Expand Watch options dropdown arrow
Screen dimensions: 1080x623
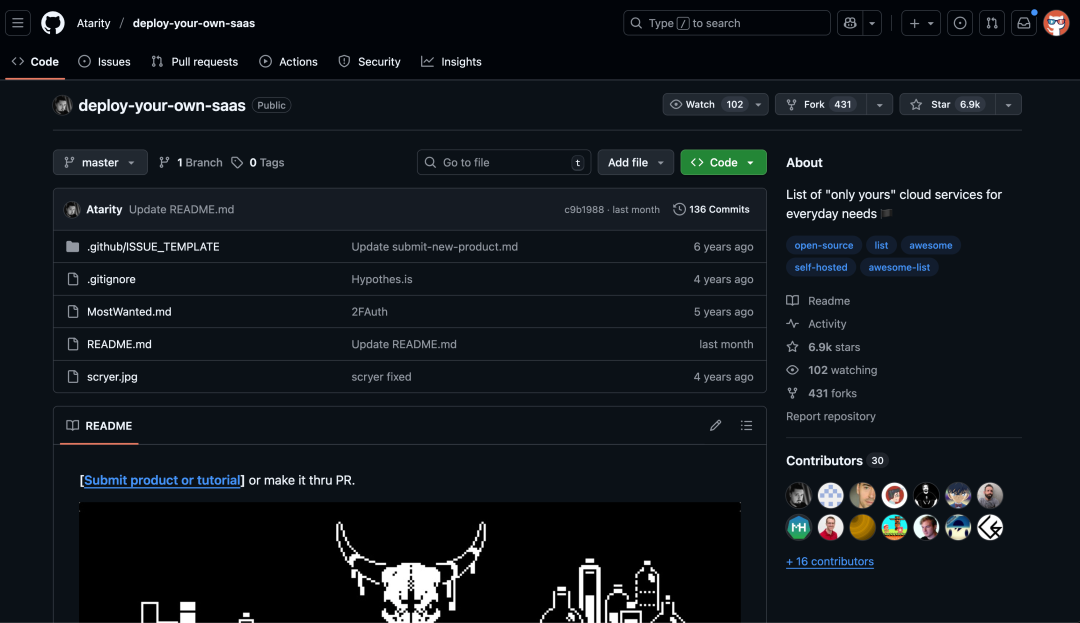(758, 105)
